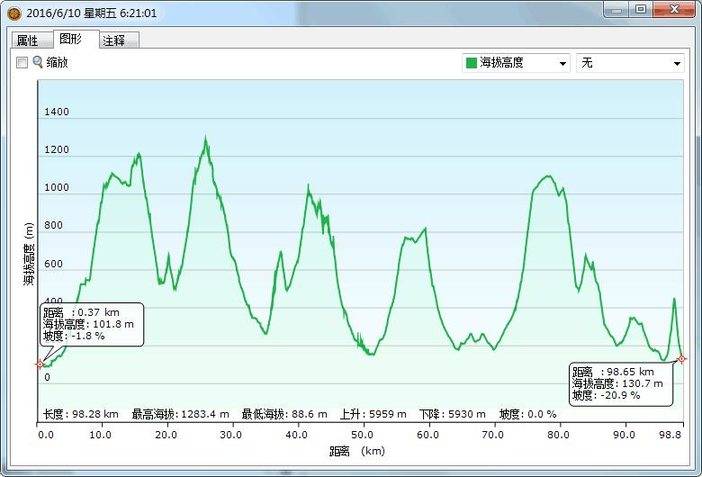Click the green swatch beside 海拔高度
Screen dimensions: 702x477
[471, 63]
